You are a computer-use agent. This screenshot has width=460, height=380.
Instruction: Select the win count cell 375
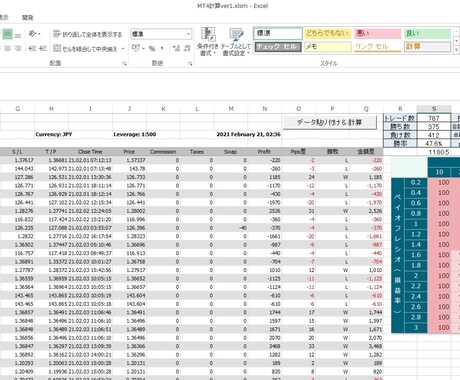click(434, 127)
